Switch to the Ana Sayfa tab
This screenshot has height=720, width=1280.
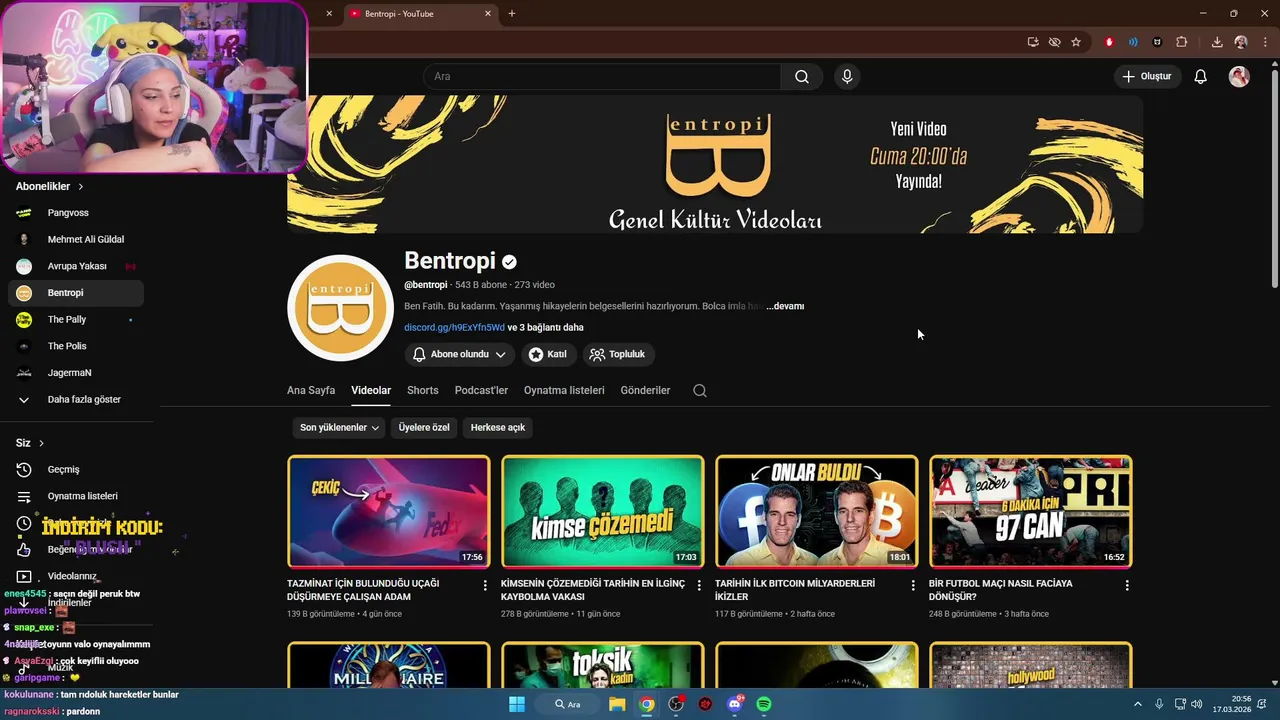pyautogui.click(x=311, y=390)
